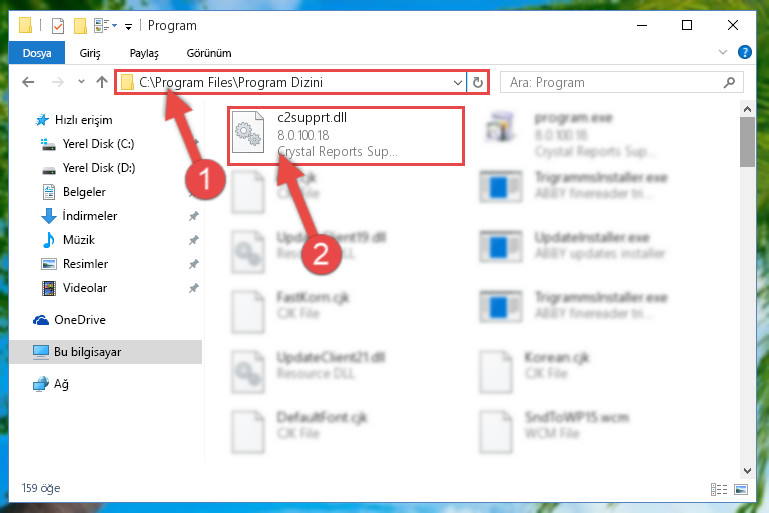Screen dimensions: 769x513
Task: Switch to large icons view in status bar
Action: pos(741,489)
